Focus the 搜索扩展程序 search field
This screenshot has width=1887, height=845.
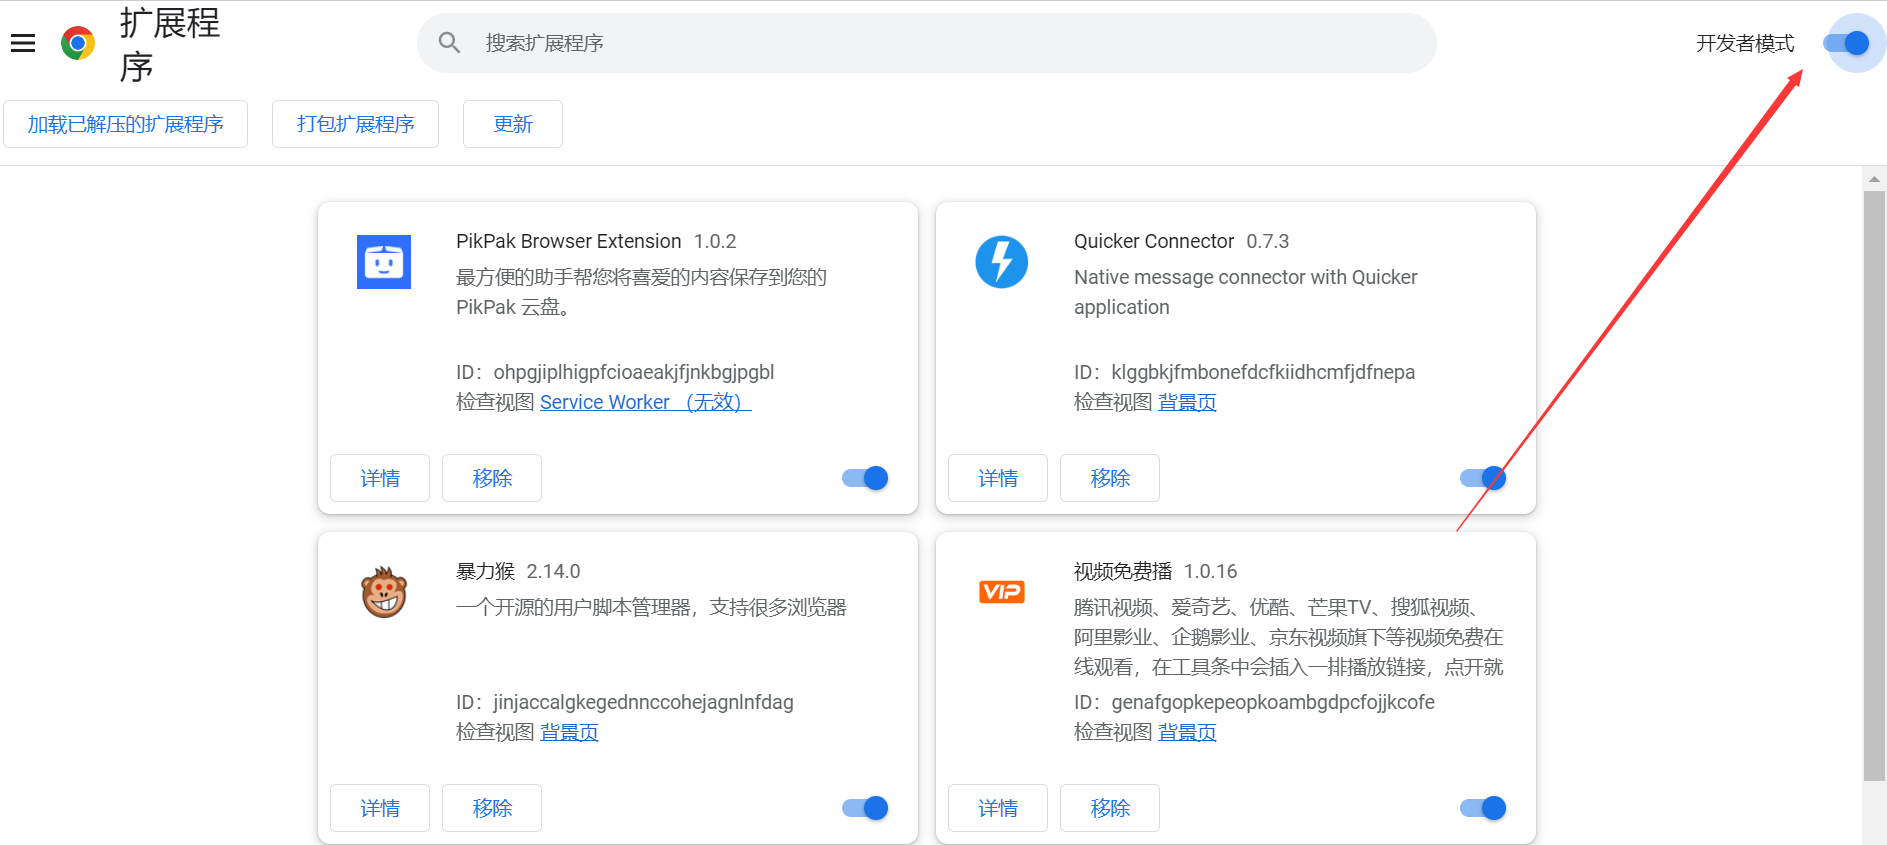point(940,43)
